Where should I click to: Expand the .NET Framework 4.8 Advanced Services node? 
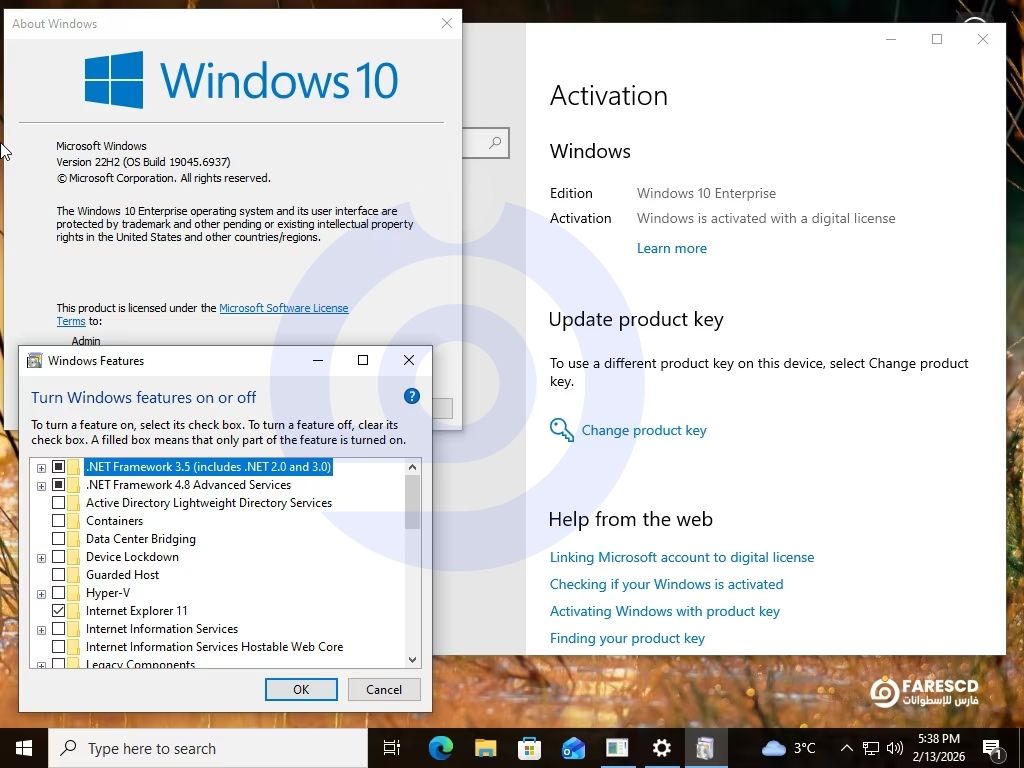click(41, 485)
